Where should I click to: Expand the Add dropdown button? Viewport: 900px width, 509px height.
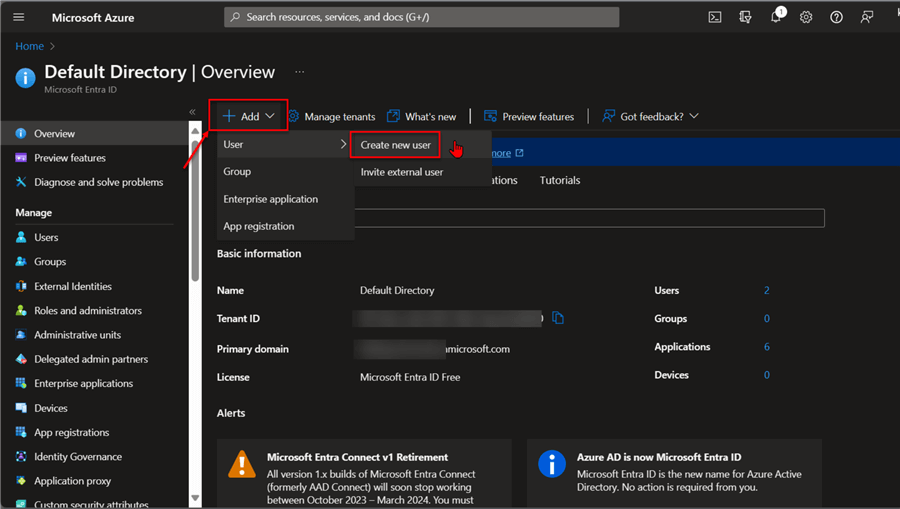click(248, 116)
